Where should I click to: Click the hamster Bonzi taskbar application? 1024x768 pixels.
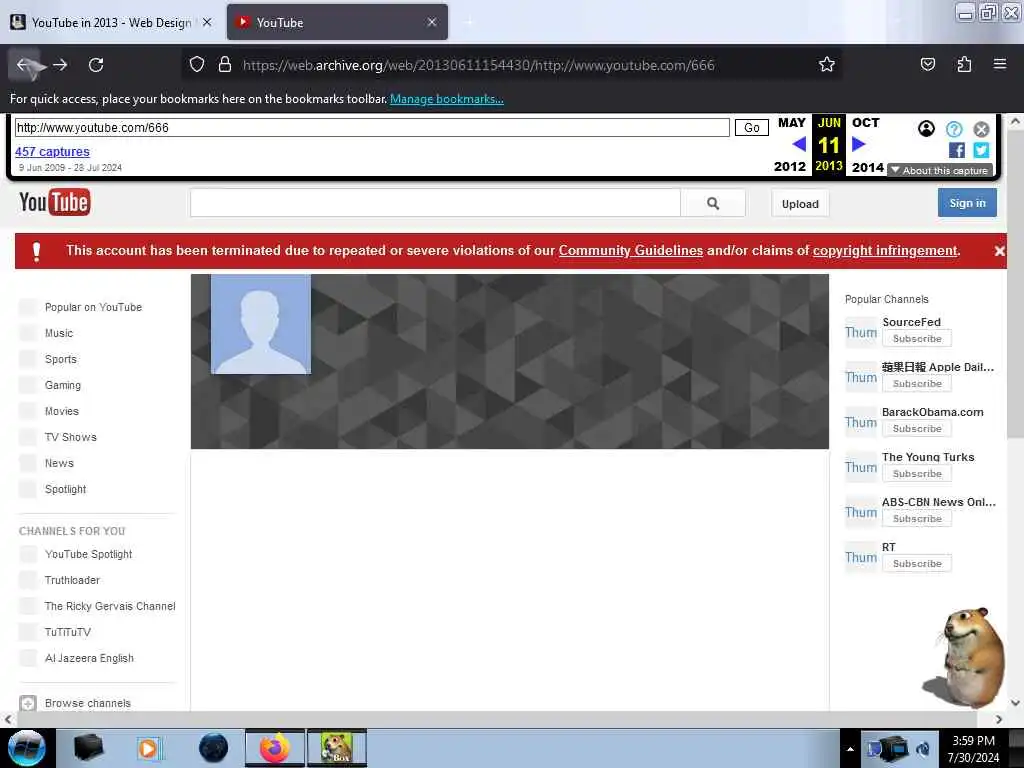(x=337, y=748)
